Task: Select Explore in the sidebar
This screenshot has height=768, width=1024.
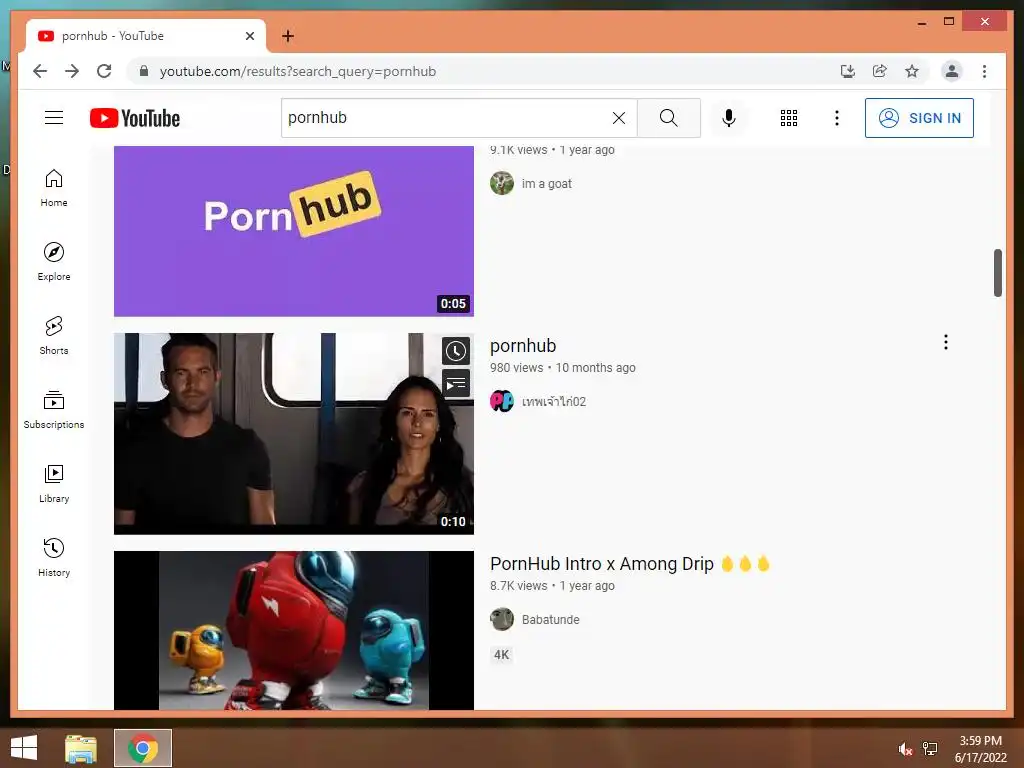Action: (x=54, y=262)
